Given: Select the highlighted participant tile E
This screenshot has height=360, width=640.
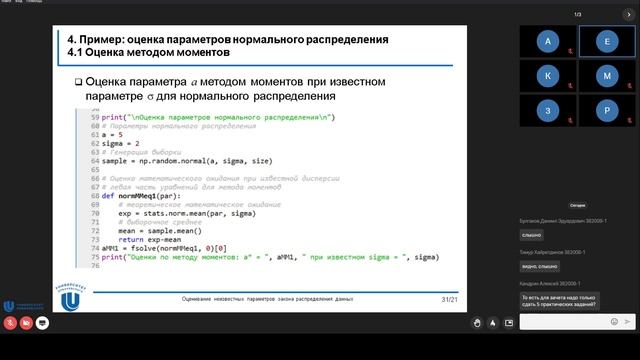Looking at the screenshot, I should tap(607, 41).
